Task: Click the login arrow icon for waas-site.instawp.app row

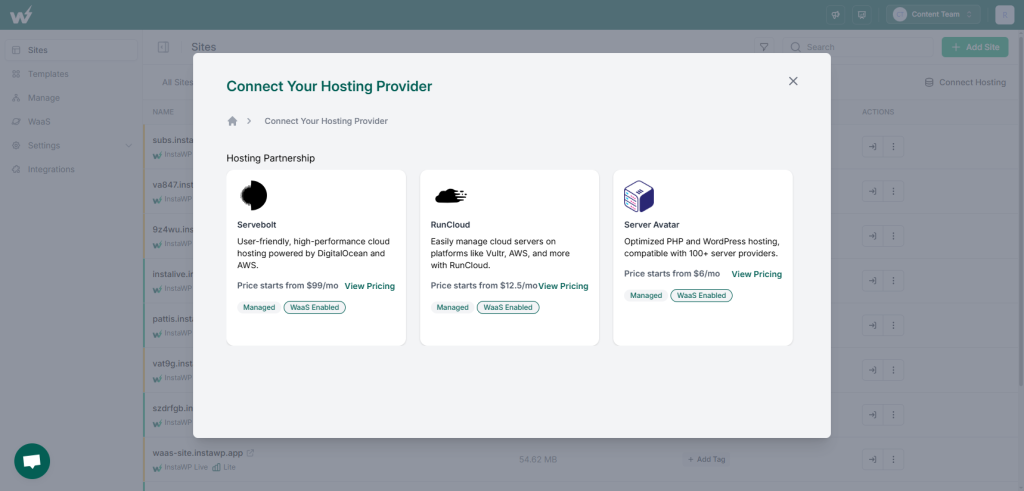Action: point(872,460)
